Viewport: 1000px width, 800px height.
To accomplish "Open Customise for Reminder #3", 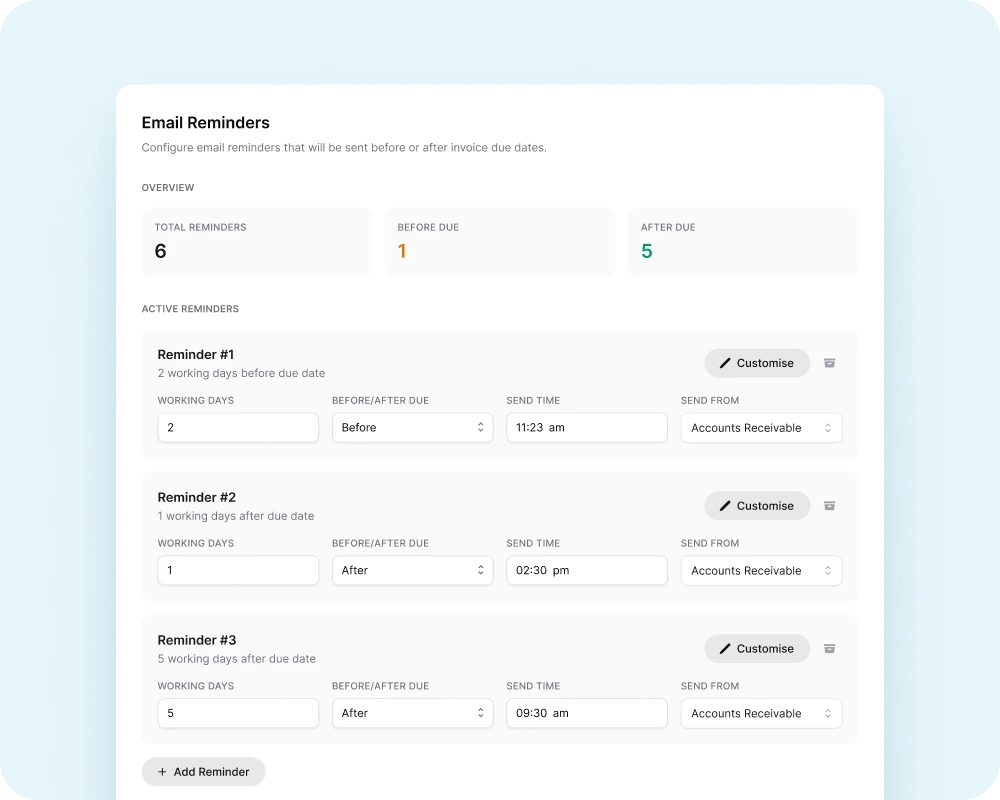I will 756,649.
